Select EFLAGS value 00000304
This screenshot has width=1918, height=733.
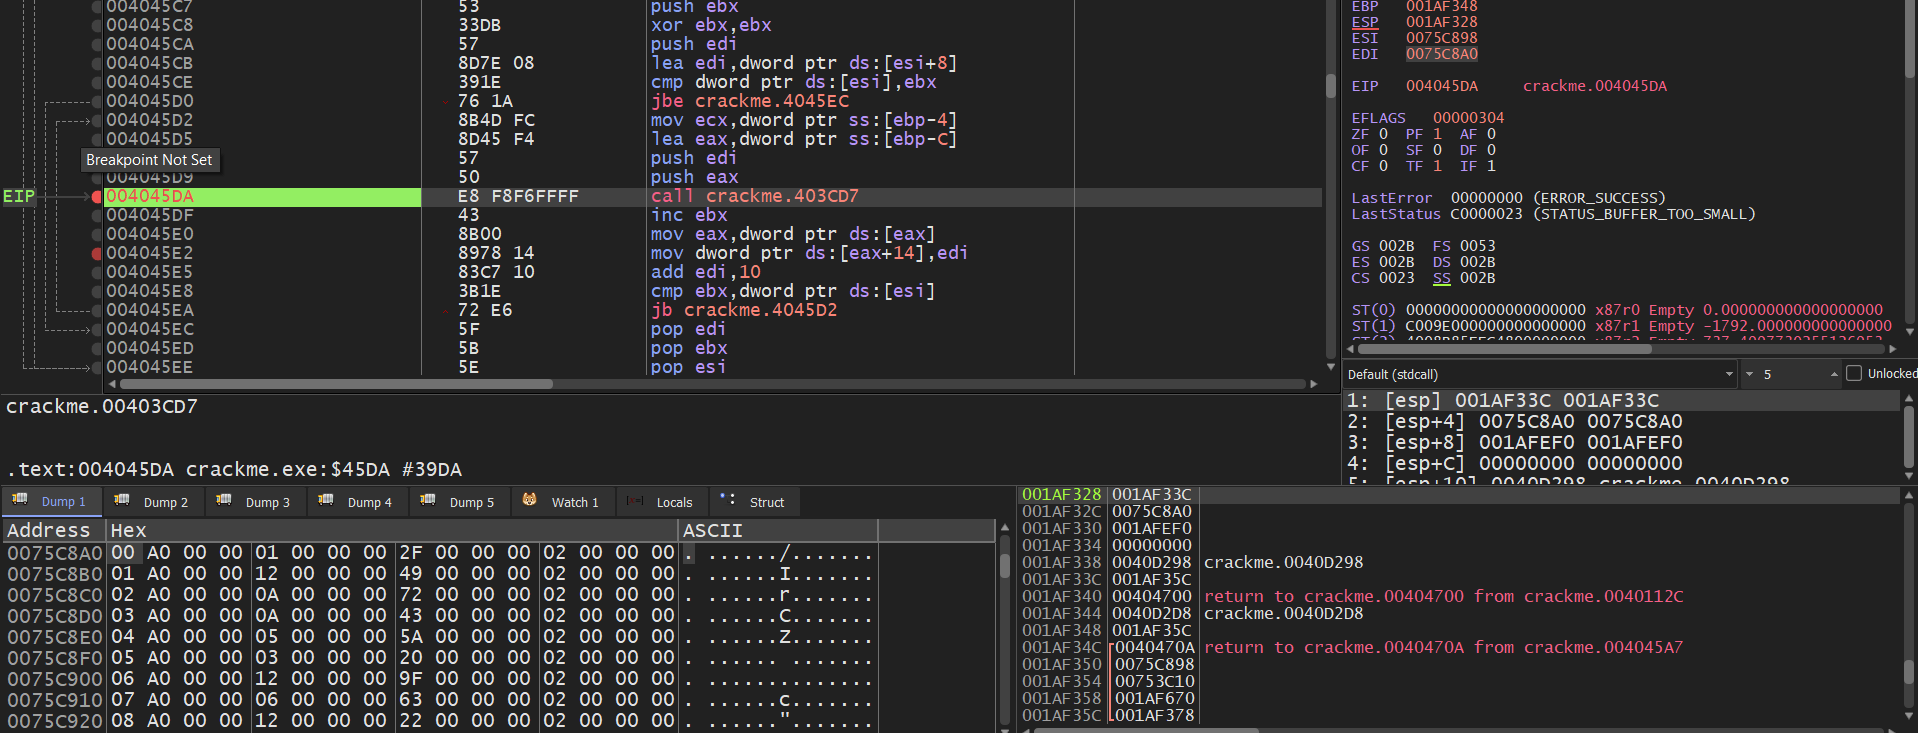click(x=1468, y=118)
